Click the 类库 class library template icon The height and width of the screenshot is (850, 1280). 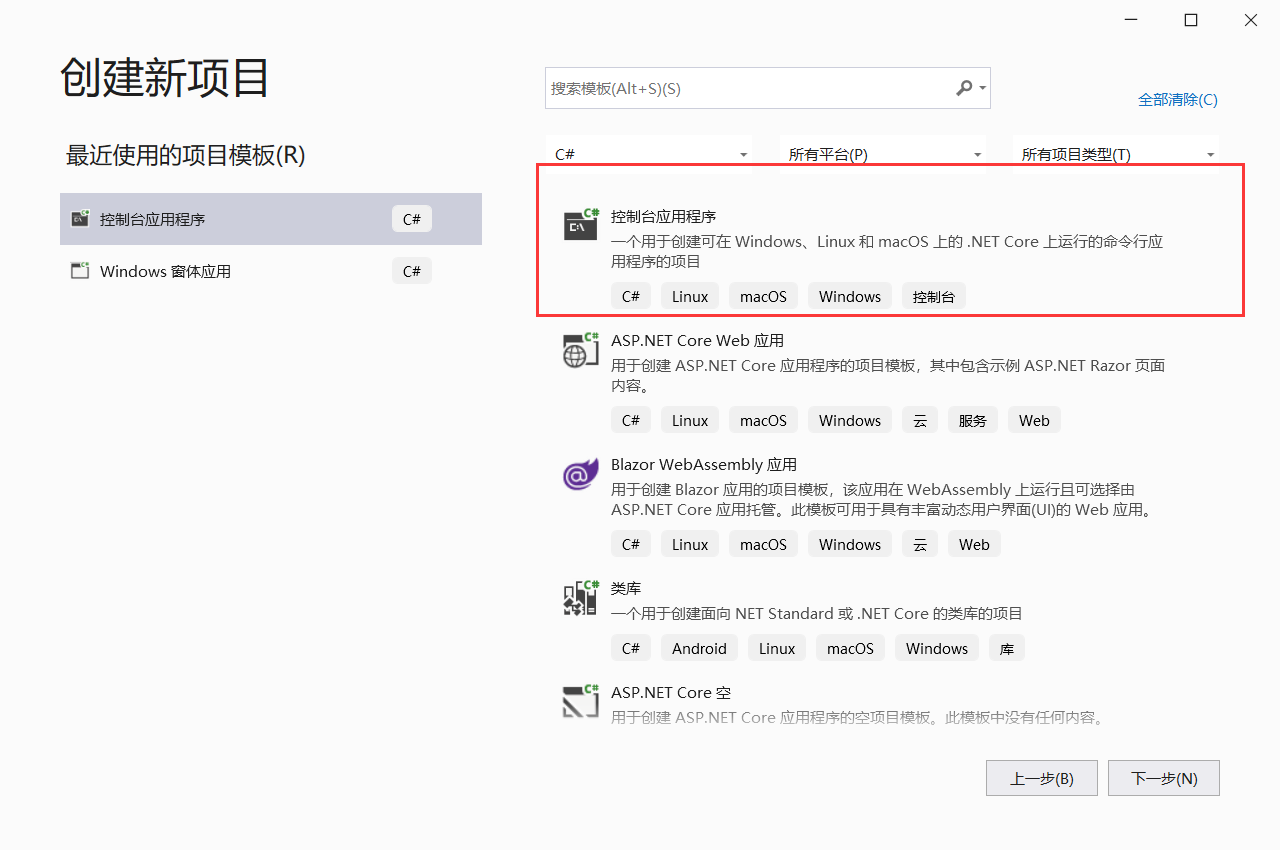coord(581,598)
